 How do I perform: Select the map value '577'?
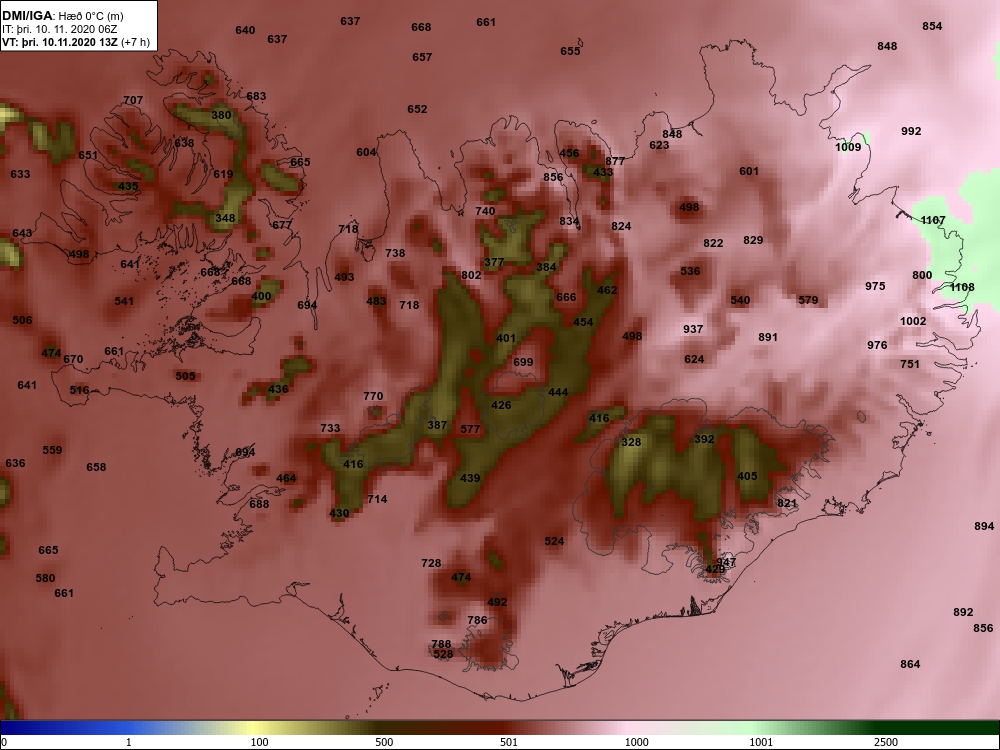(470, 429)
